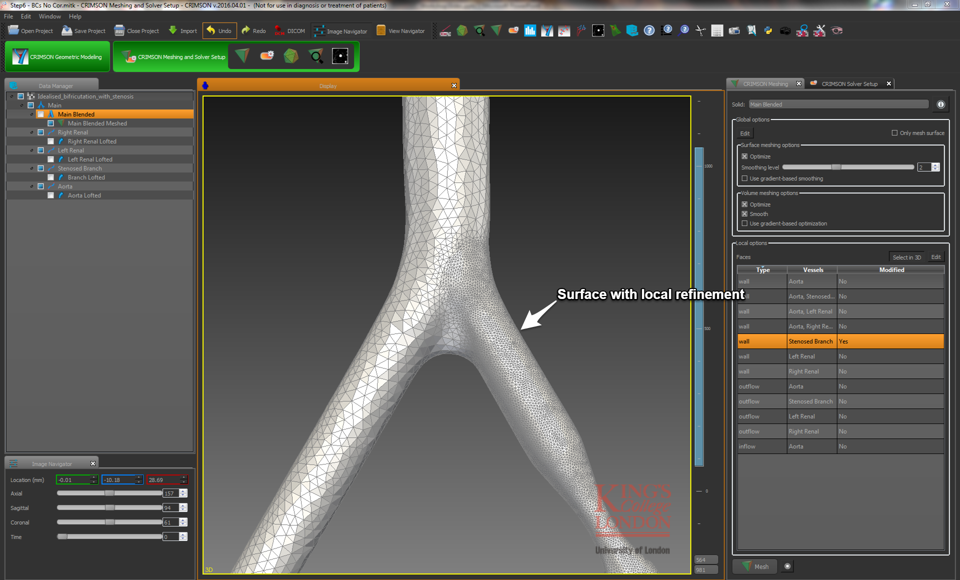Switch to CRIMSON Solver Setup tab
The image size is (960, 580).
[x=848, y=84]
